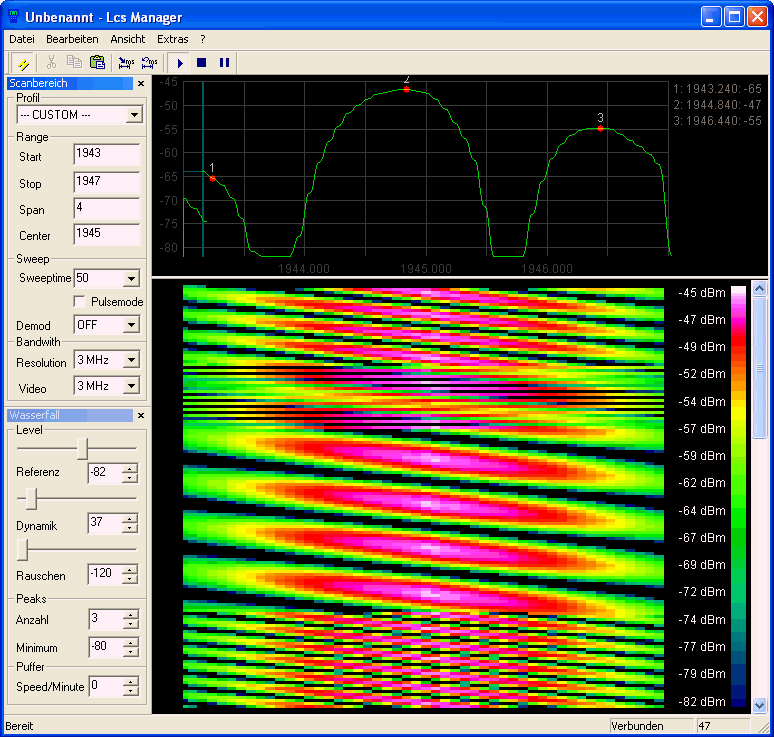Click the second ms timing icon with question mark
Viewport: 774px width, 737px height.
tap(150, 62)
